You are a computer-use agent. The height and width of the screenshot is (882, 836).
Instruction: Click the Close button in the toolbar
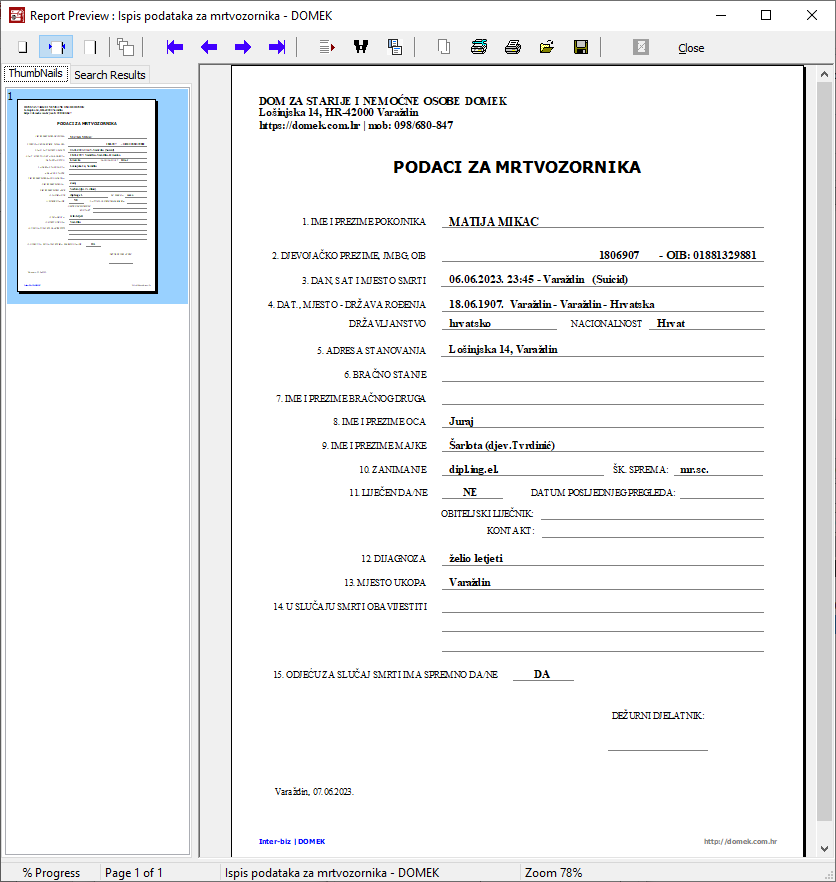[690, 48]
